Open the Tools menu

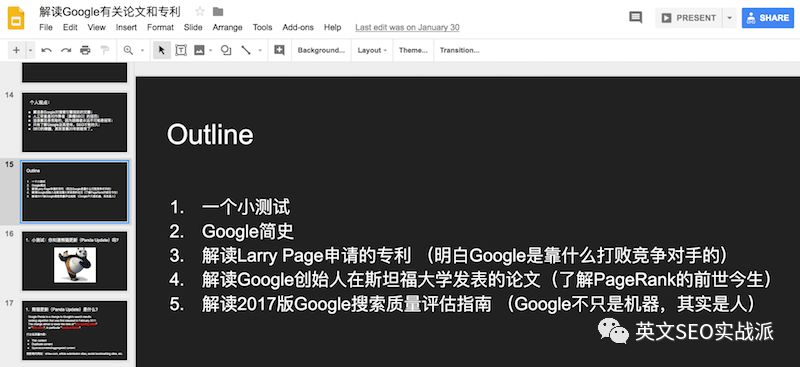(262, 28)
